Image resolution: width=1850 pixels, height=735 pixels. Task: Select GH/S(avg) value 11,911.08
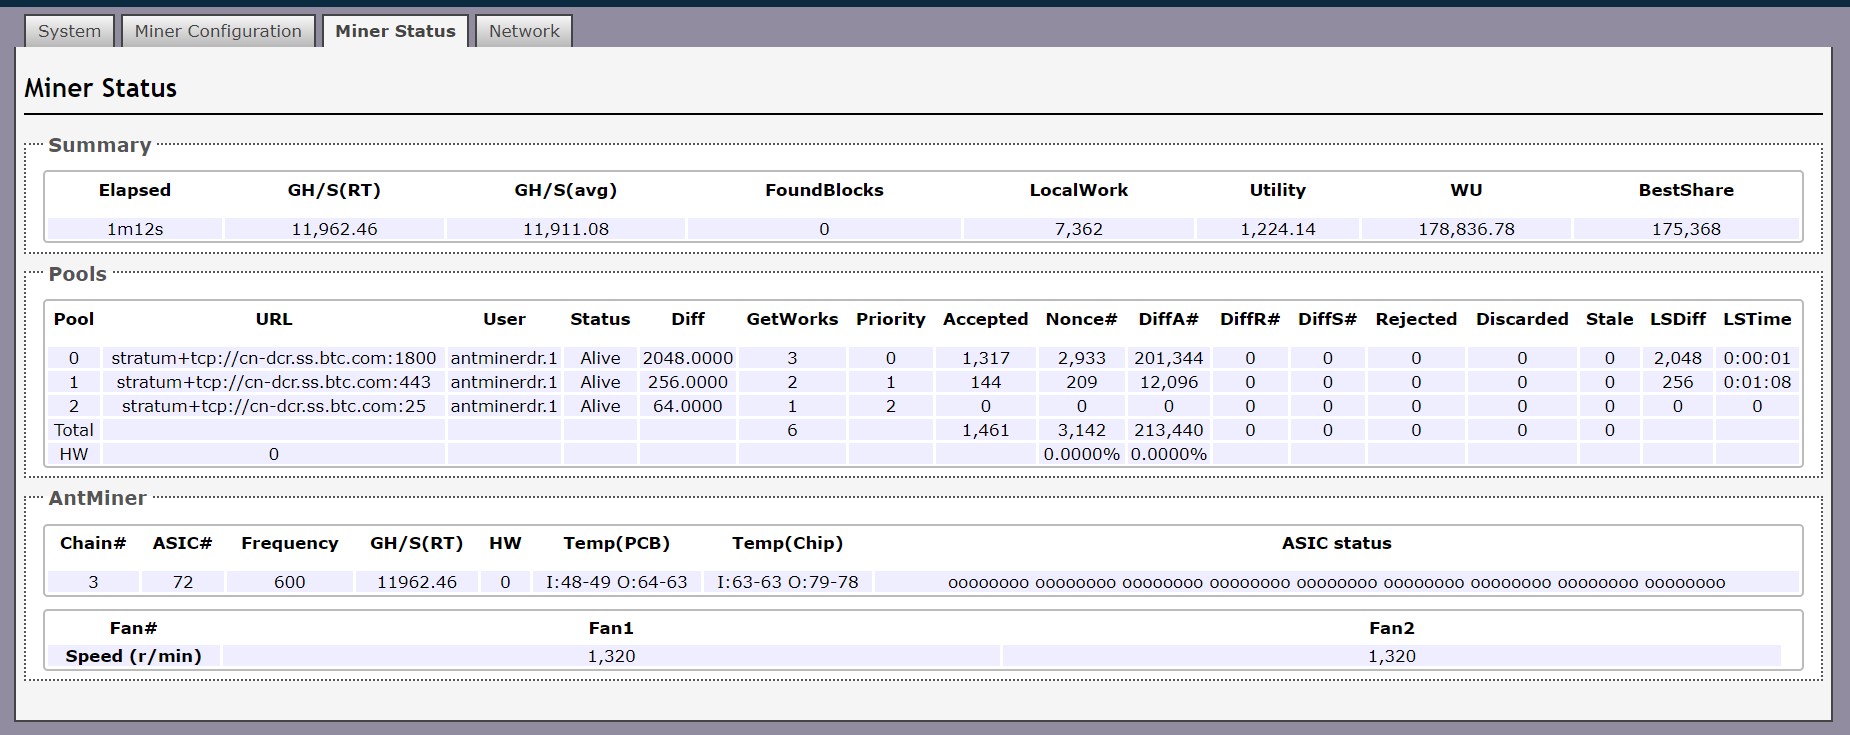[566, 229]
